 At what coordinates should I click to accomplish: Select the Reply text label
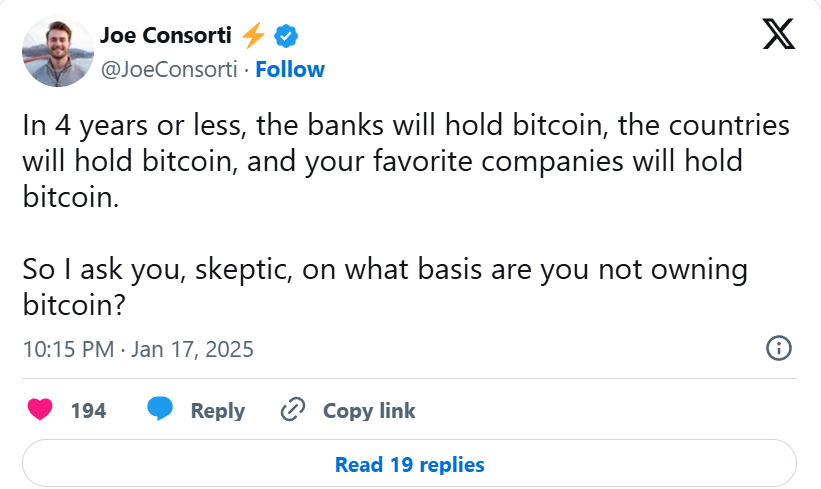pyautogui.click(x=218, y=411)
